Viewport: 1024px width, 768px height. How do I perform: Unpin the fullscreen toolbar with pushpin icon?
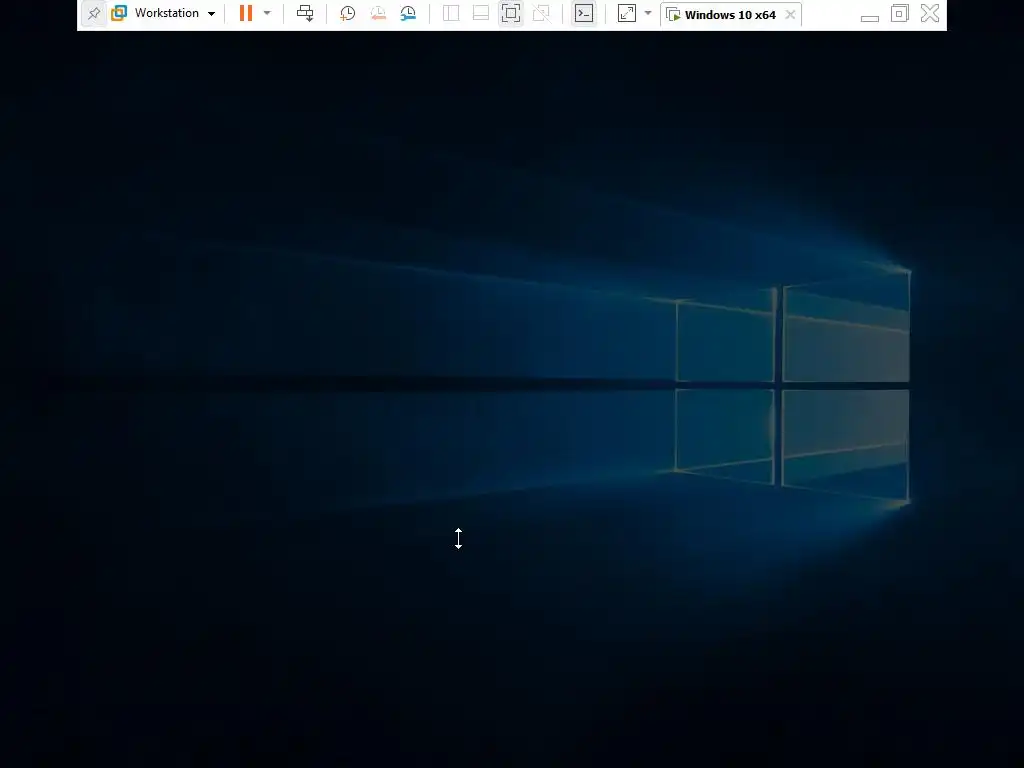pyautogui.click(x=94, y=13)
